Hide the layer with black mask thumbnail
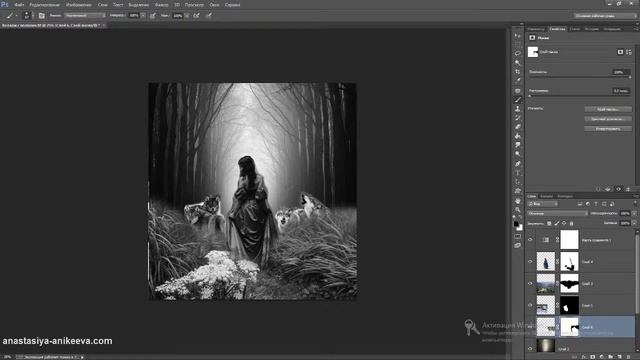The width and height of the screenshot is (640, 360). tap(530, 305)
